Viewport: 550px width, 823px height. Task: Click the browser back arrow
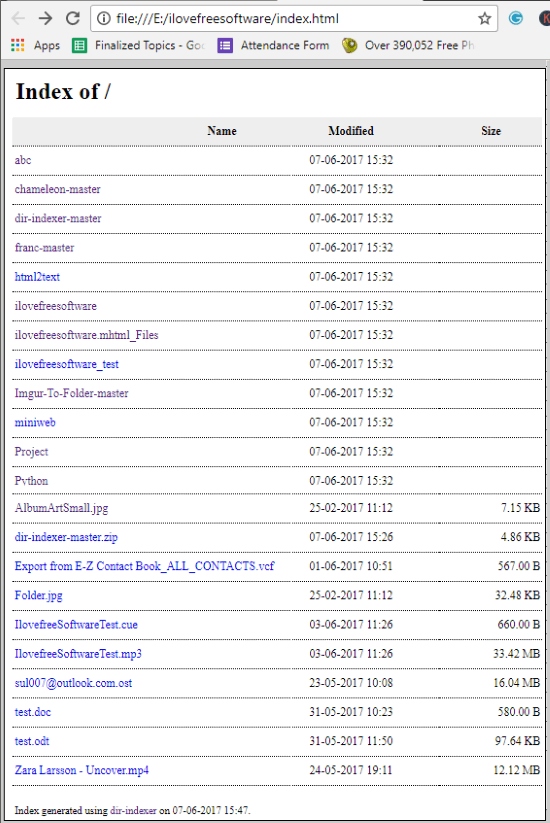pos(18,19)
